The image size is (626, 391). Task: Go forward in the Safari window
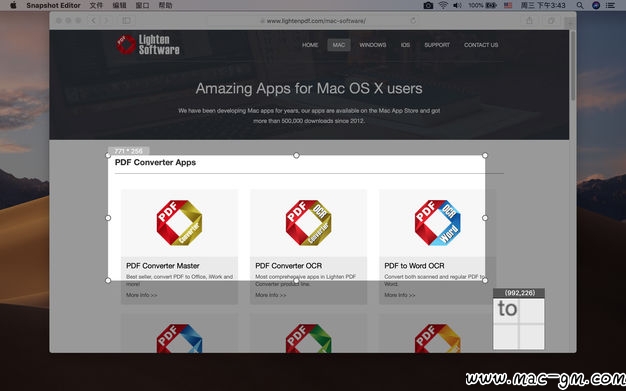[x=106, y=20]
